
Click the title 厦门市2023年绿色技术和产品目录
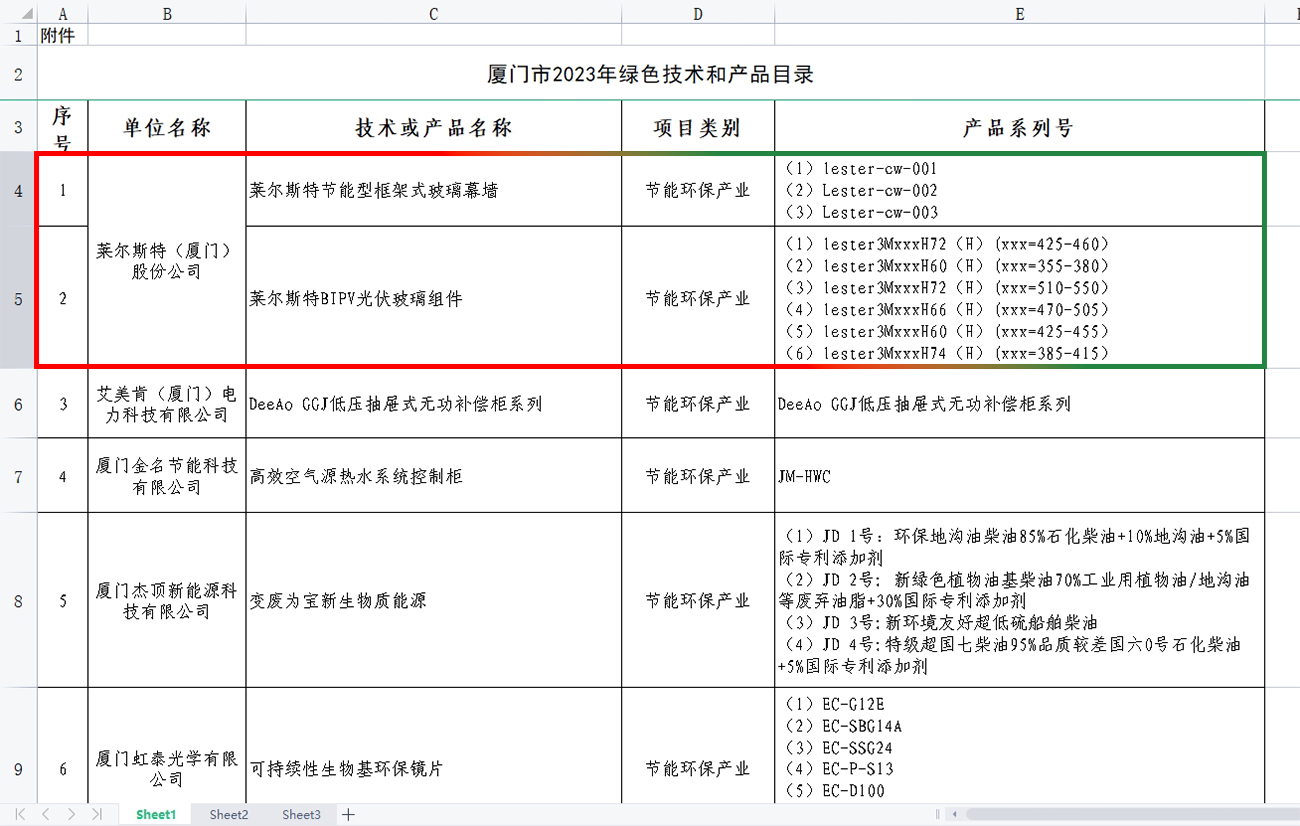coord(651,74)
